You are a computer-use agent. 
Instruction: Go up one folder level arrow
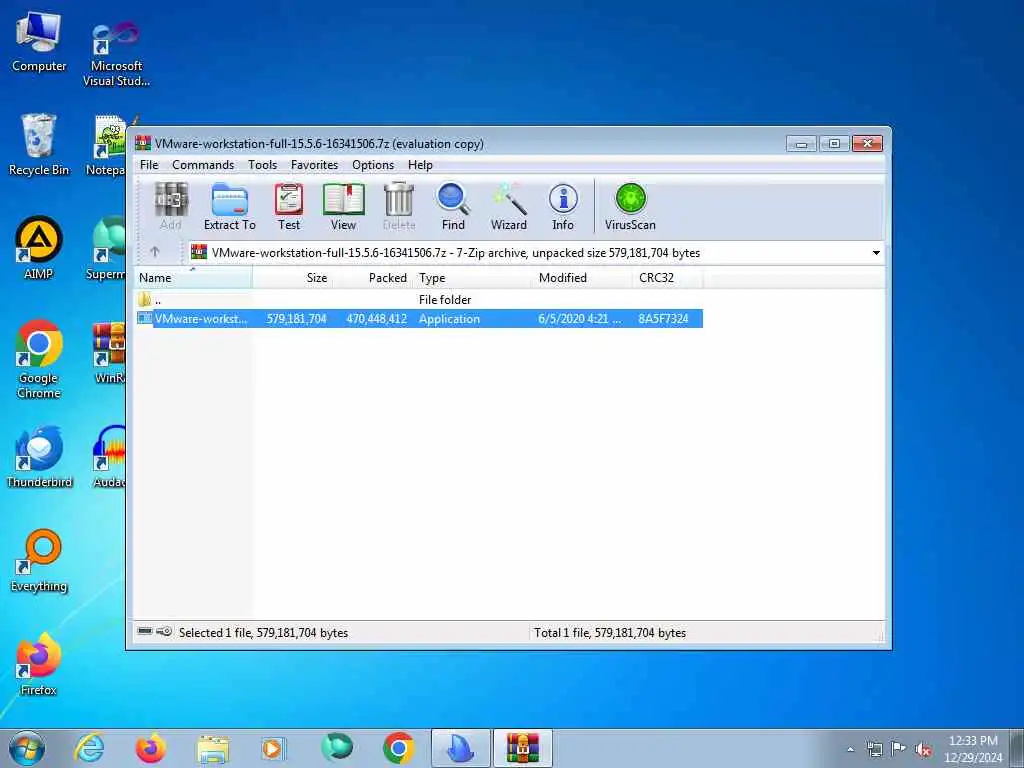pos(155,251)
